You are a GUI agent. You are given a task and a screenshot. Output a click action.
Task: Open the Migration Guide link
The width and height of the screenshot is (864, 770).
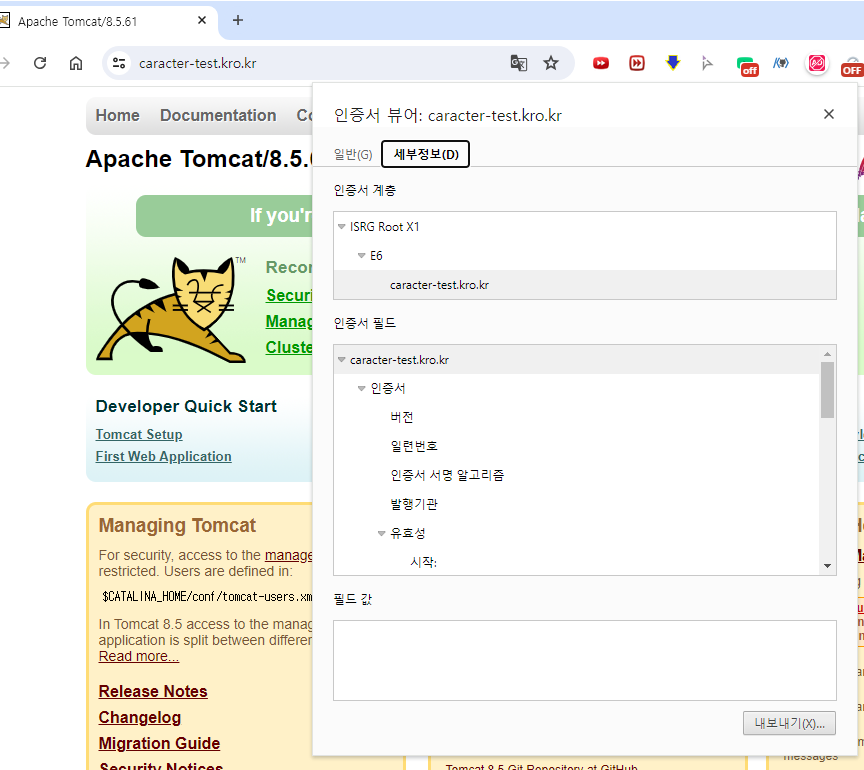pyautogui.click(x=159, y=743)
